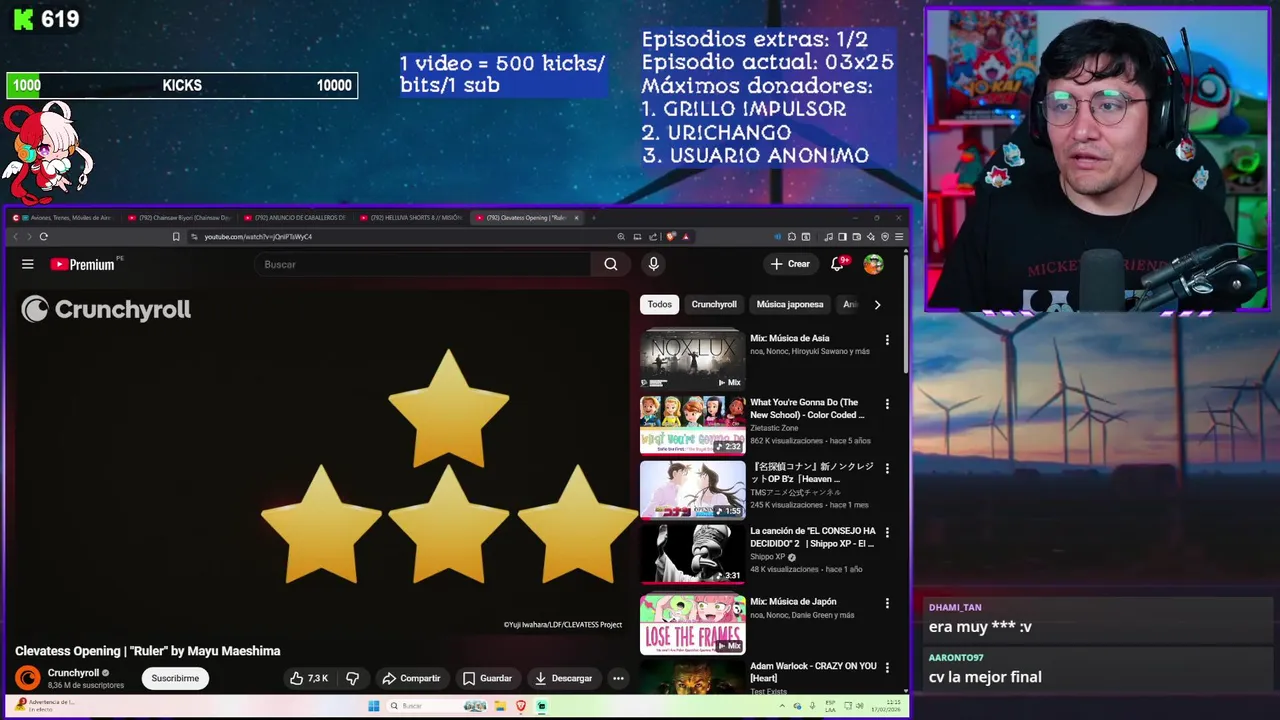The image size is (1280, 720).
Task: Switch to the Chainsaw Biyori browser tab
Action: pyautogui.click(x=180, y=217)
